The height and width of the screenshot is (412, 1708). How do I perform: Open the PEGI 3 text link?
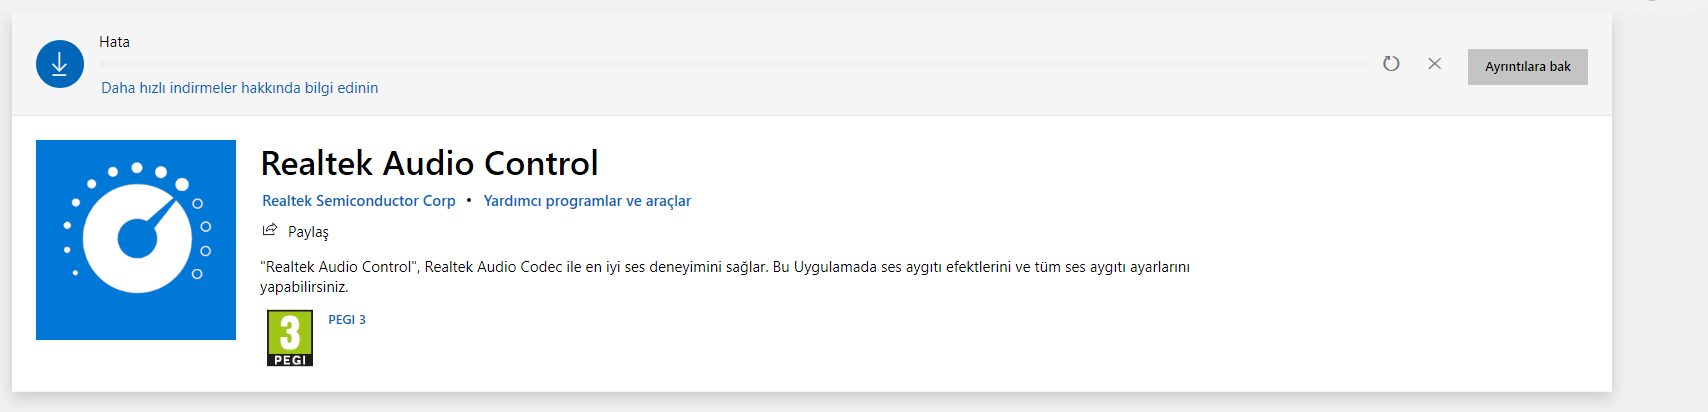click(x=347, y=320)
